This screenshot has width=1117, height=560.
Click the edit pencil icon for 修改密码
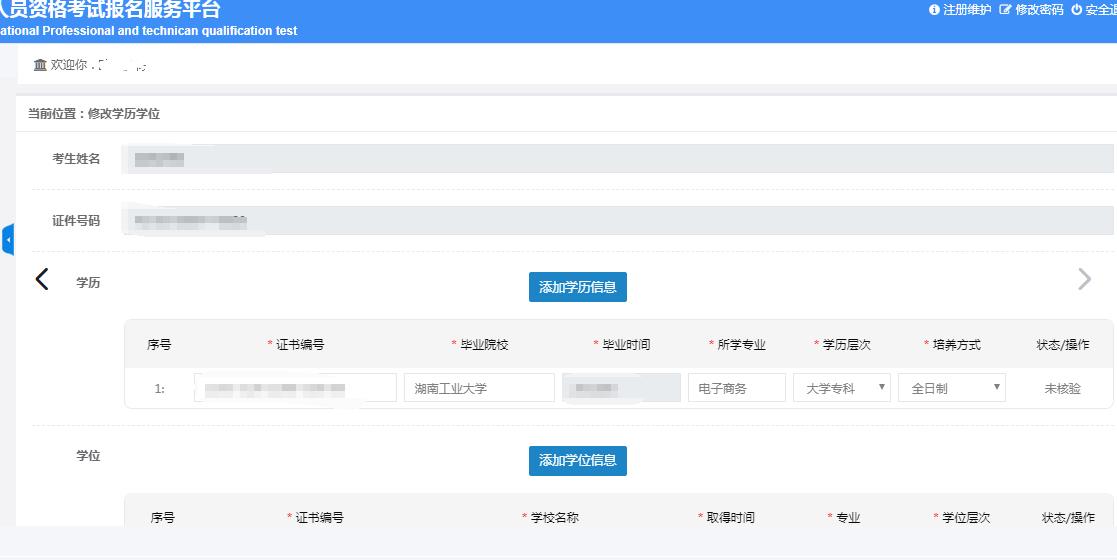[1005, 10]
